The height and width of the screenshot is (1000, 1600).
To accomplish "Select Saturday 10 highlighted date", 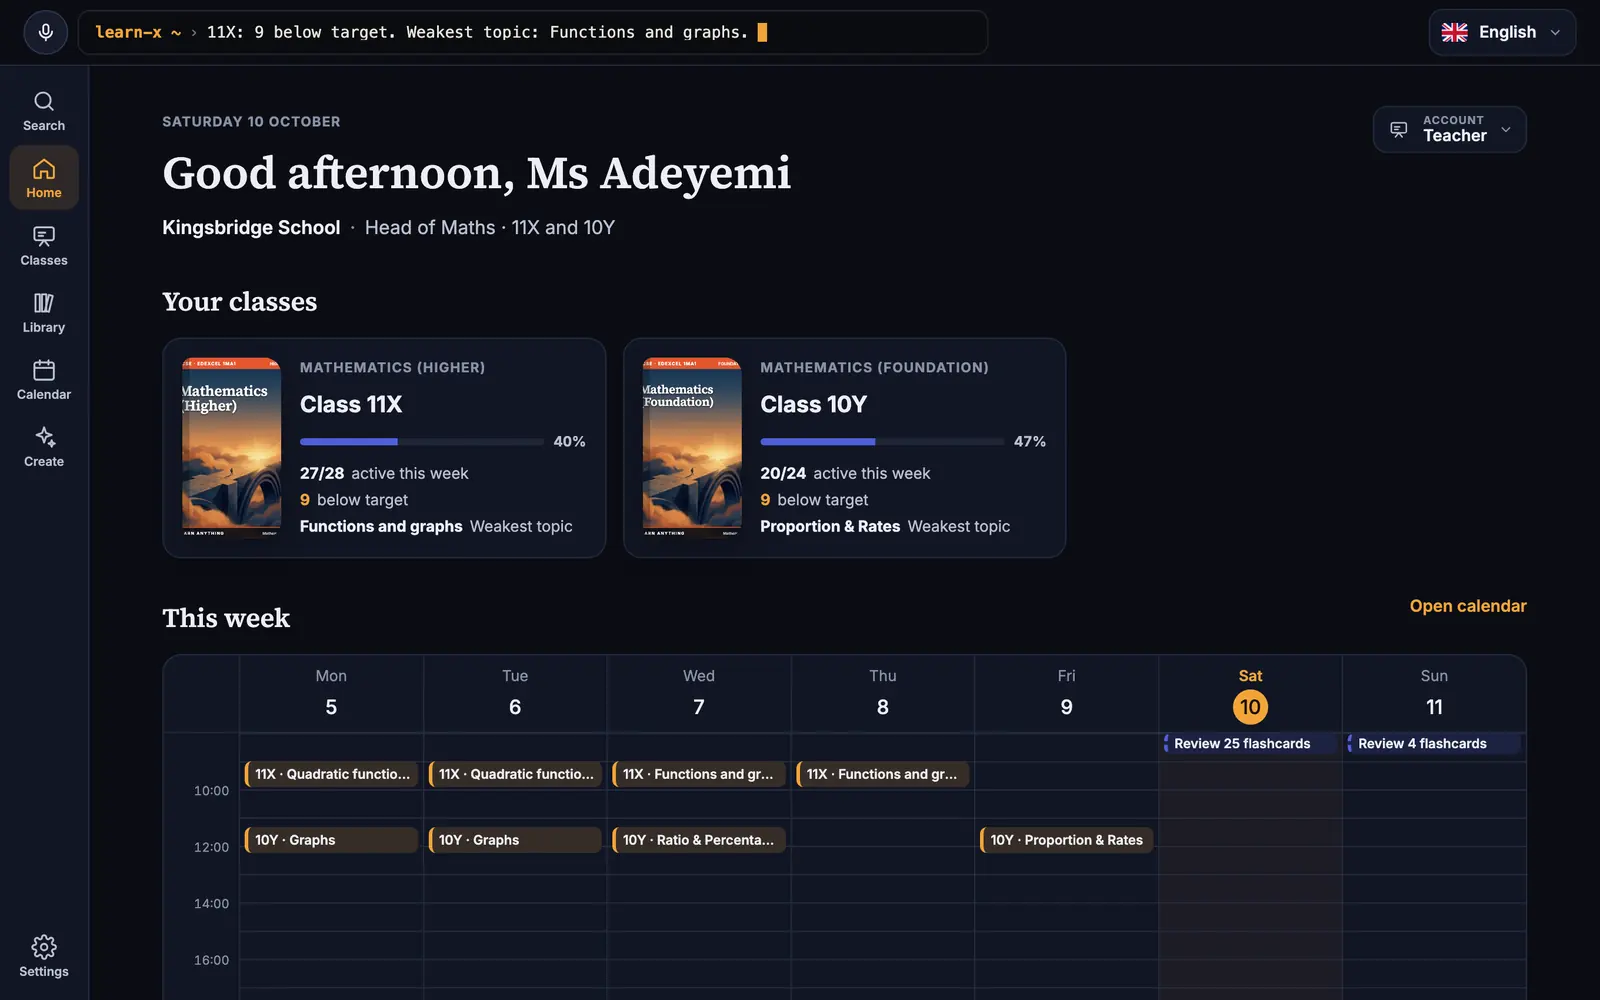I will click(x=1250, y=707).
